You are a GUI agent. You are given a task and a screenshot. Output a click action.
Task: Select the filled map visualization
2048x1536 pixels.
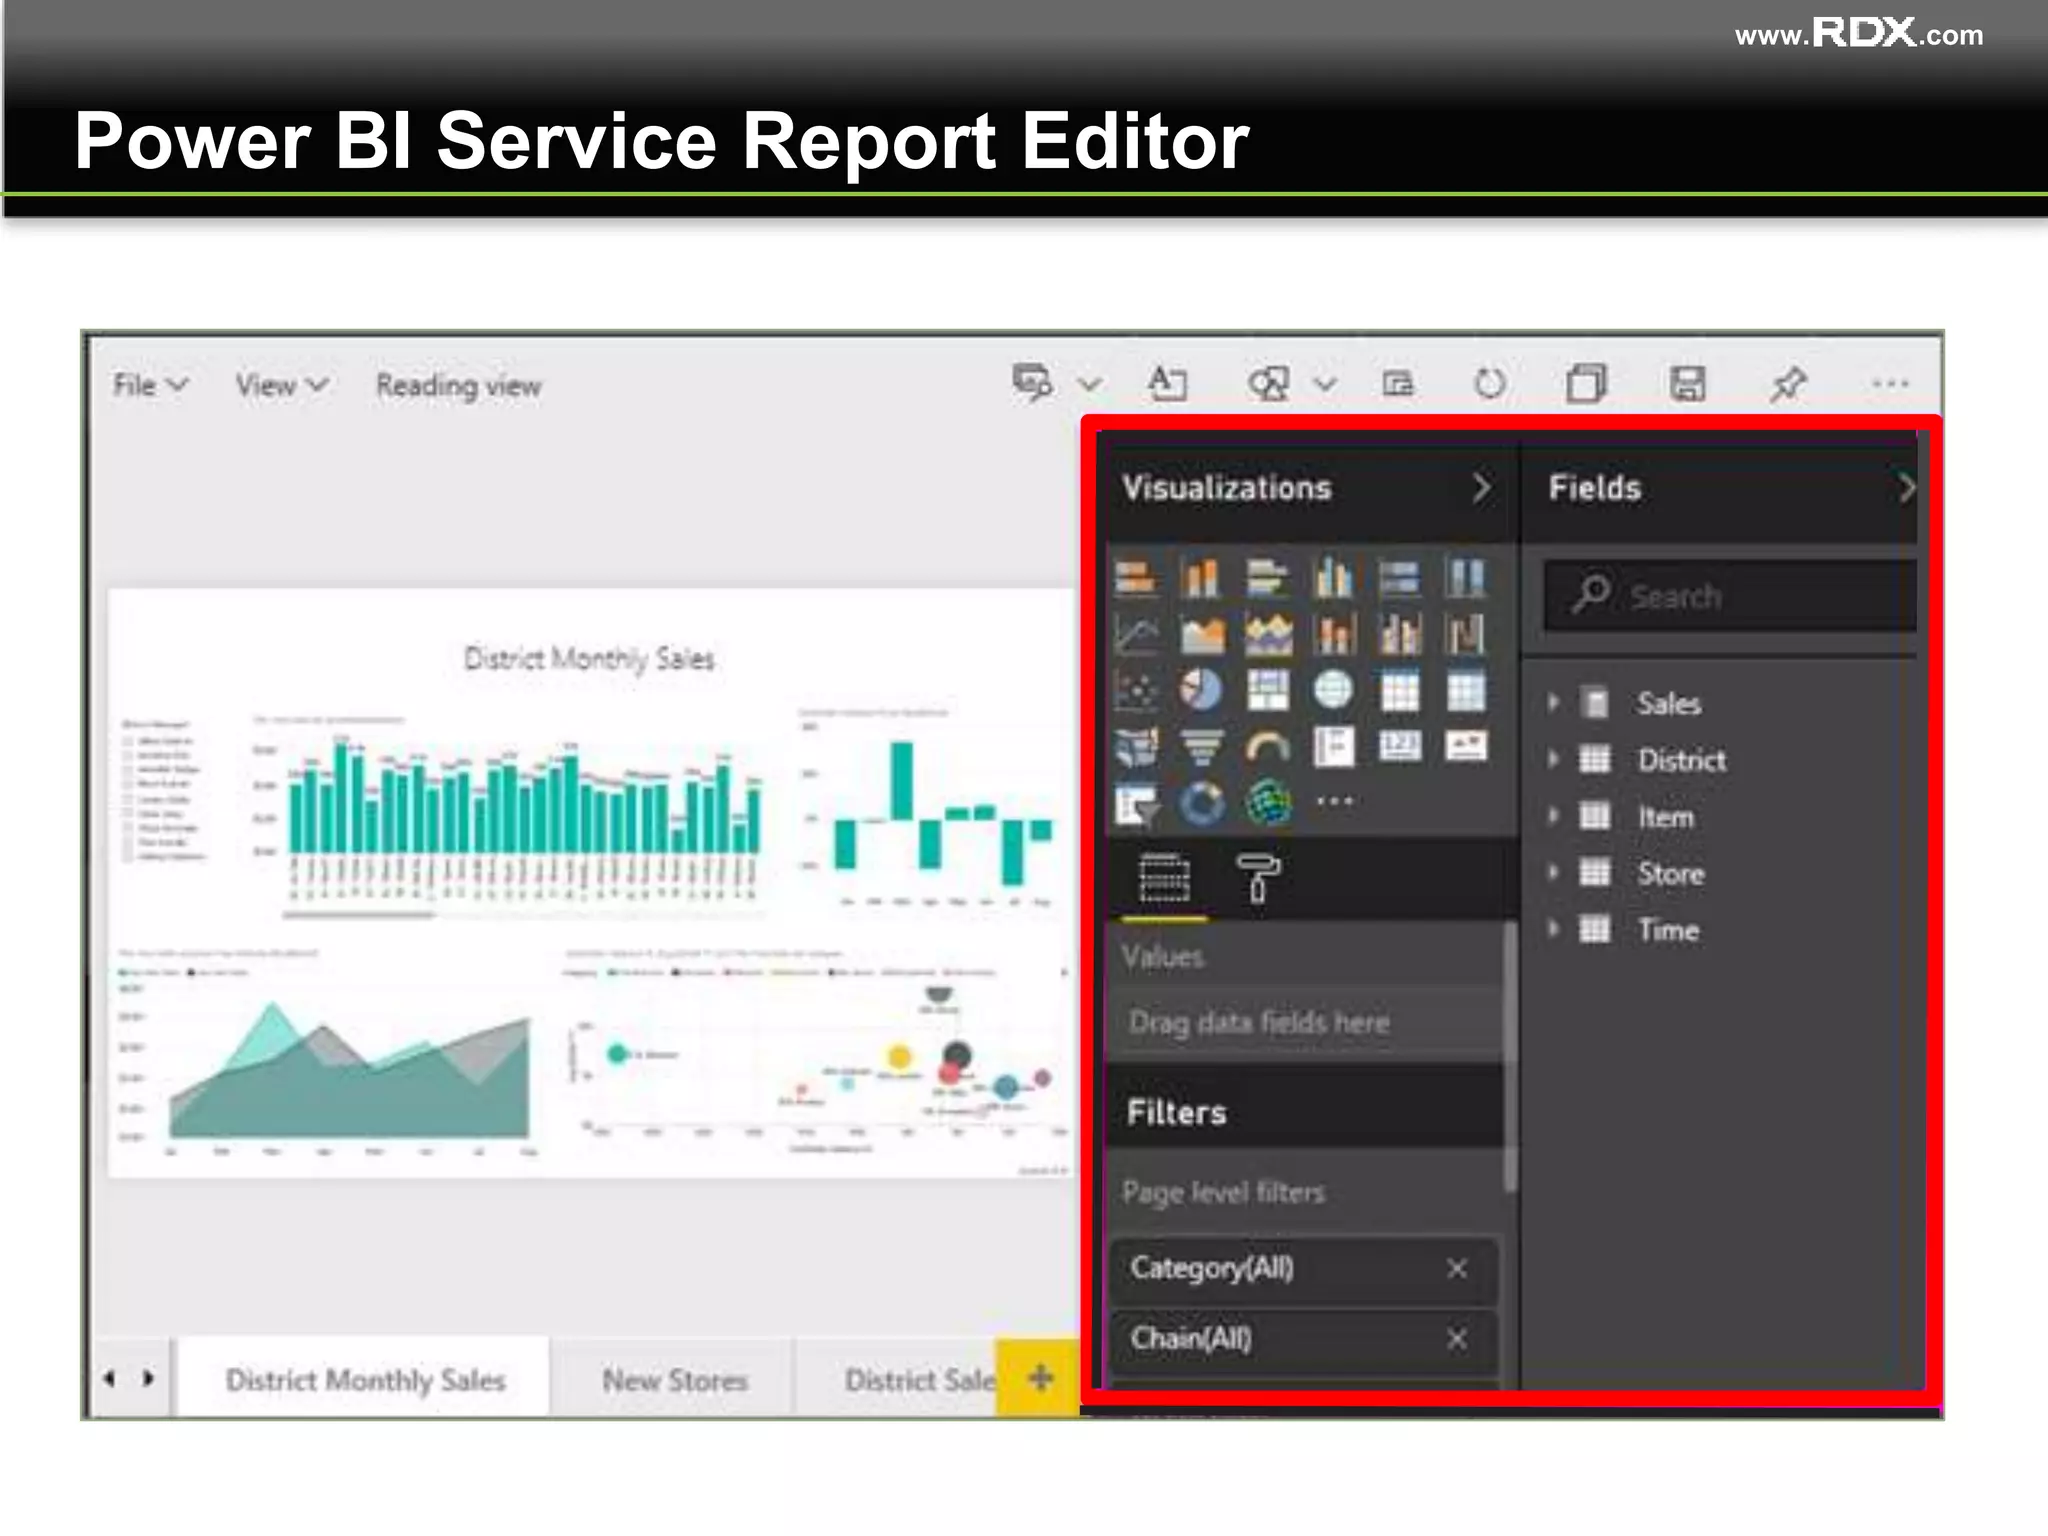[x=1136, y=746]
